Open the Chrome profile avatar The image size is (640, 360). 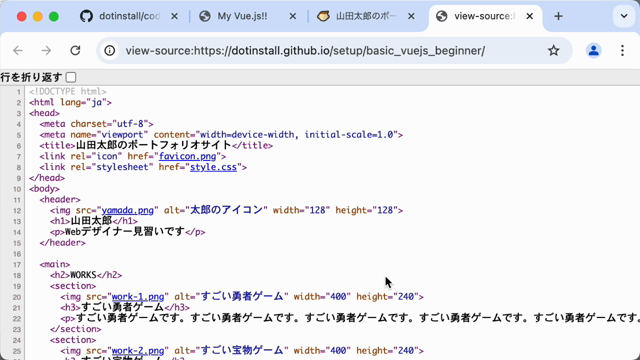click(x=593, y=51)
